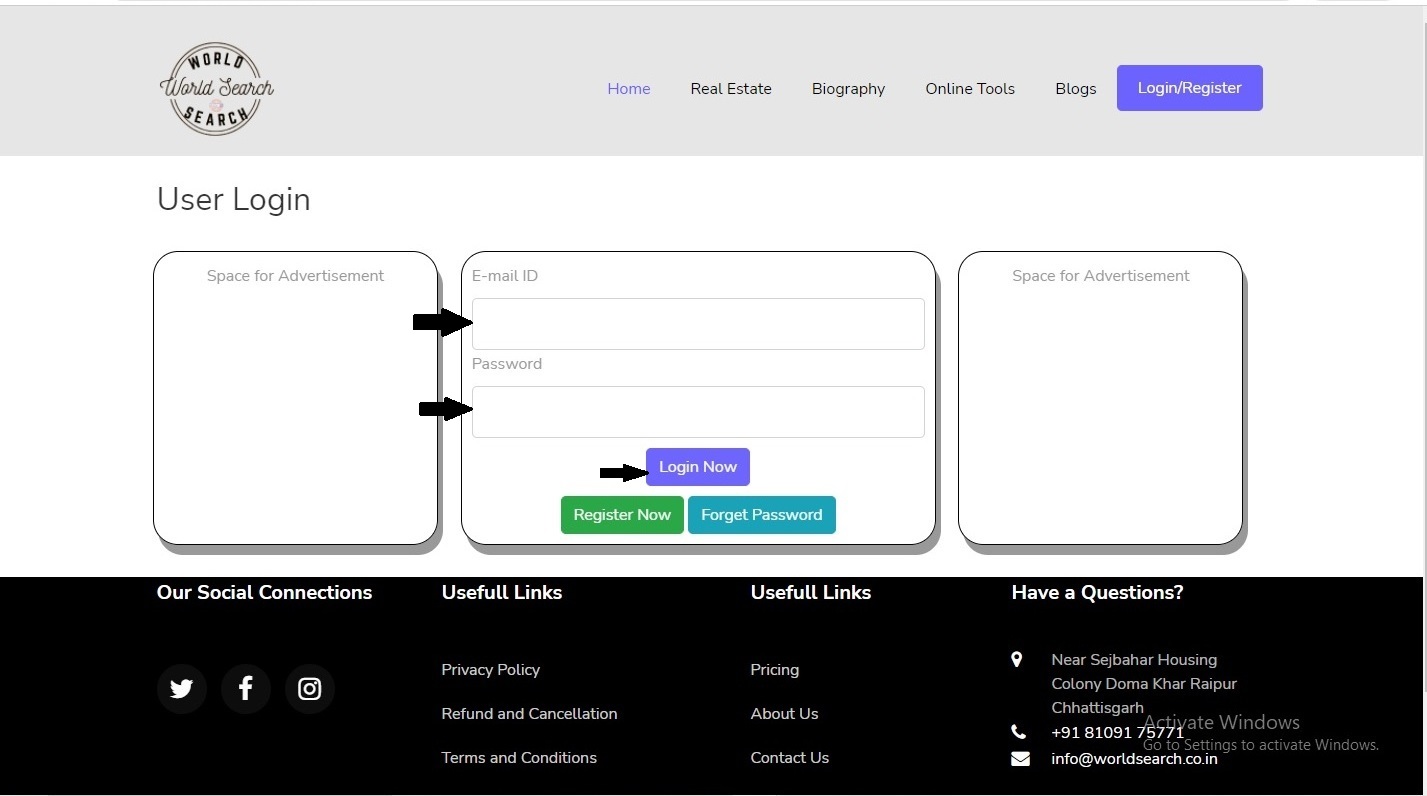The height and width of the screenshot is (796, 1427).
Task: Click the Our Social Connections heading
Action: click(x=264, y=593)
